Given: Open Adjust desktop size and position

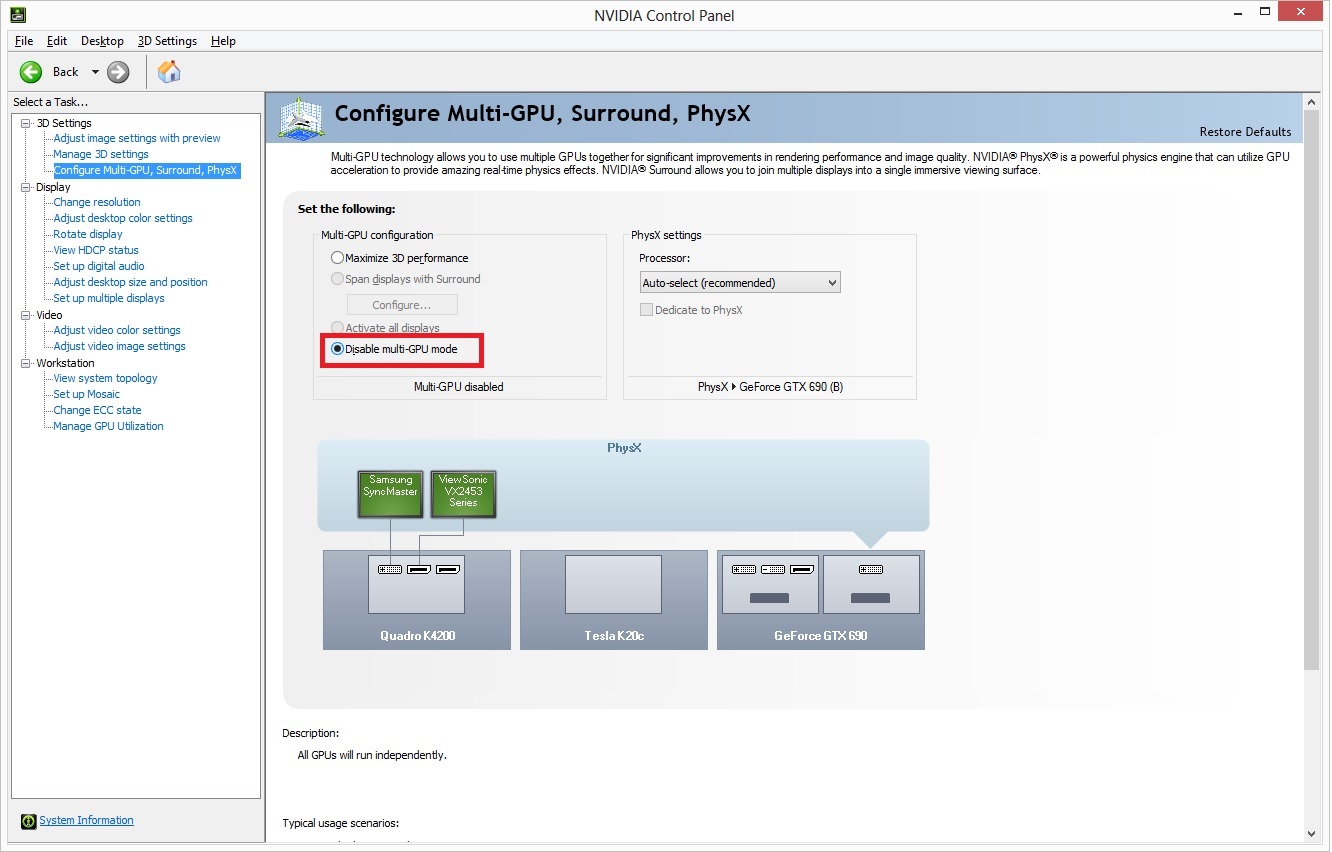Looking at the screenshot, I should tap(131, 283).
